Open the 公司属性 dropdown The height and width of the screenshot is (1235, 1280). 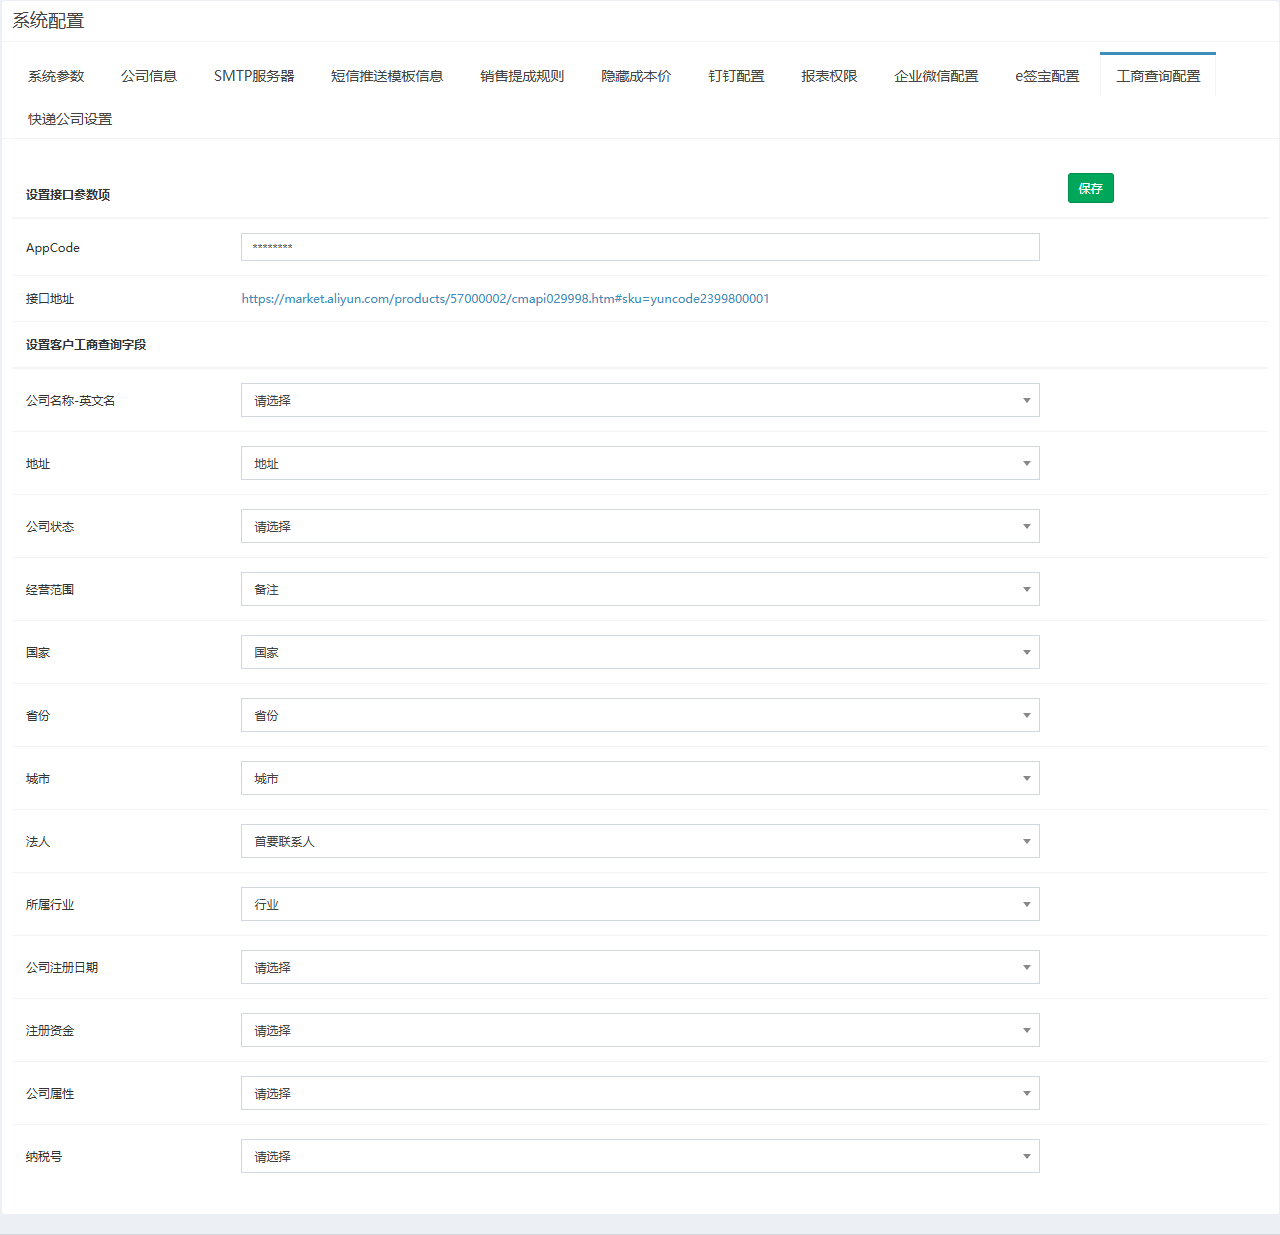(x=640, y=1093)
